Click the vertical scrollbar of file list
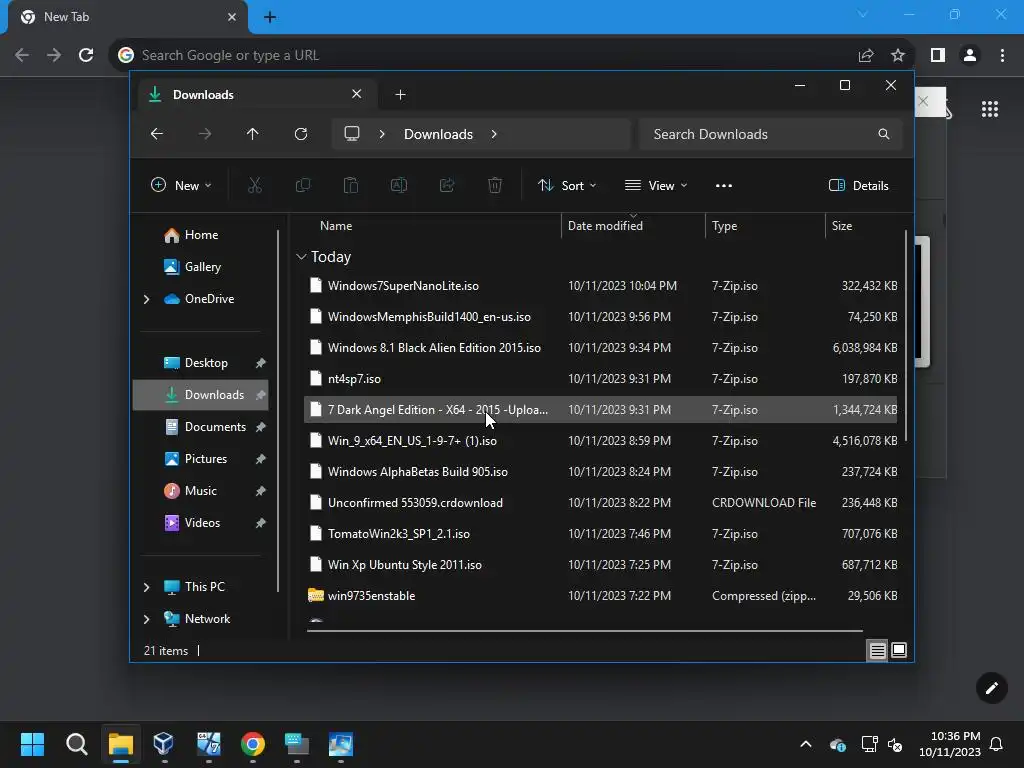Viewport: 1024px width, 768px height. [906, 336]
